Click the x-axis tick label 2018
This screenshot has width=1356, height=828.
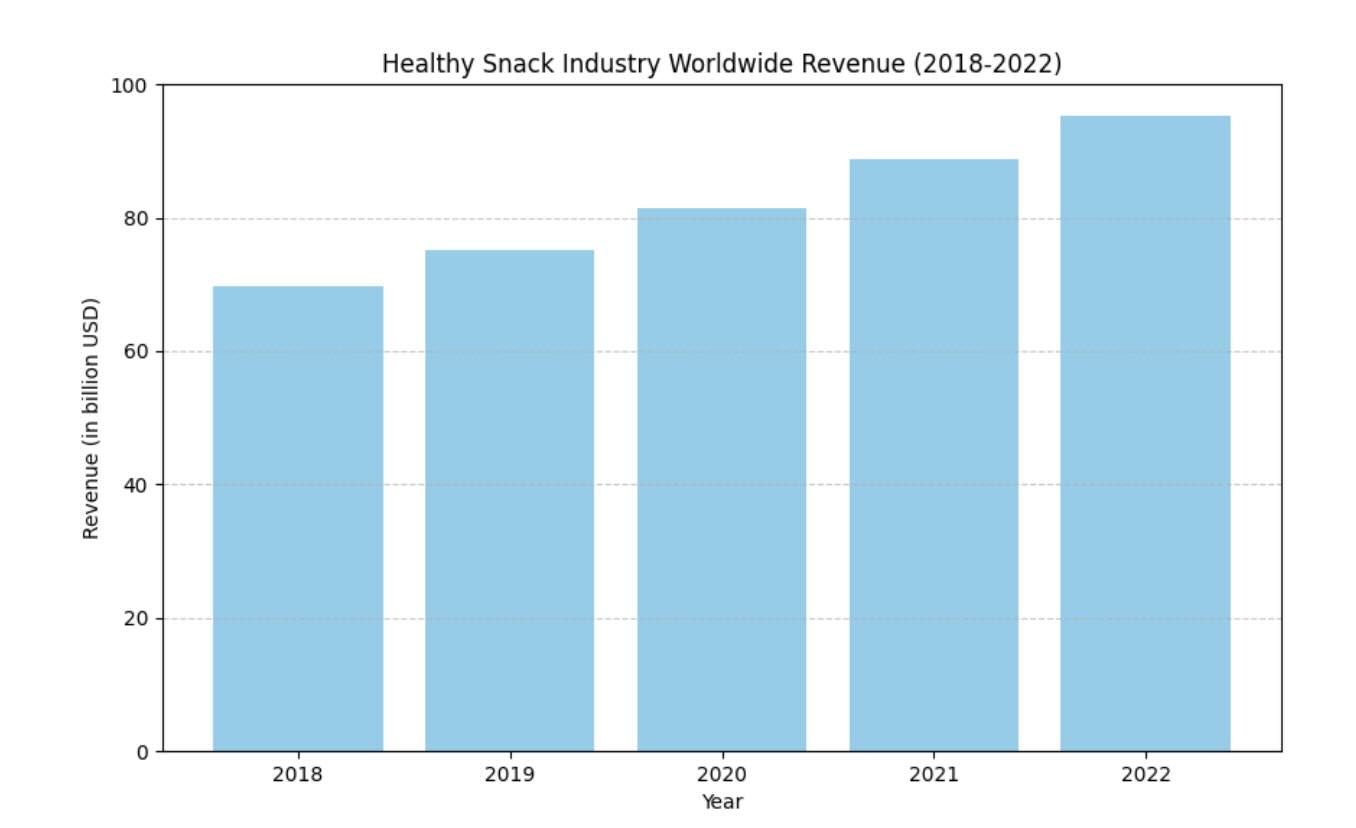coord(298,774)
